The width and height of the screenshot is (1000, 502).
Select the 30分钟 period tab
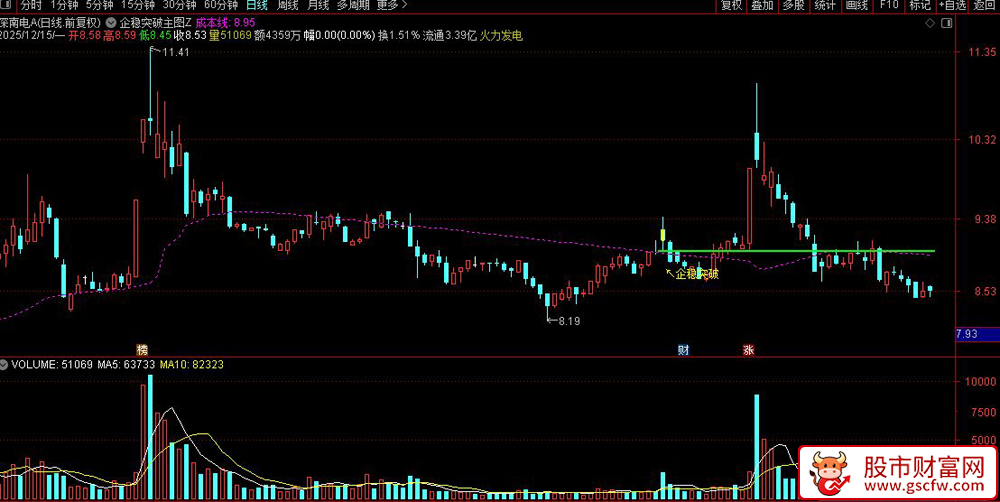click(x=179, y=5)
